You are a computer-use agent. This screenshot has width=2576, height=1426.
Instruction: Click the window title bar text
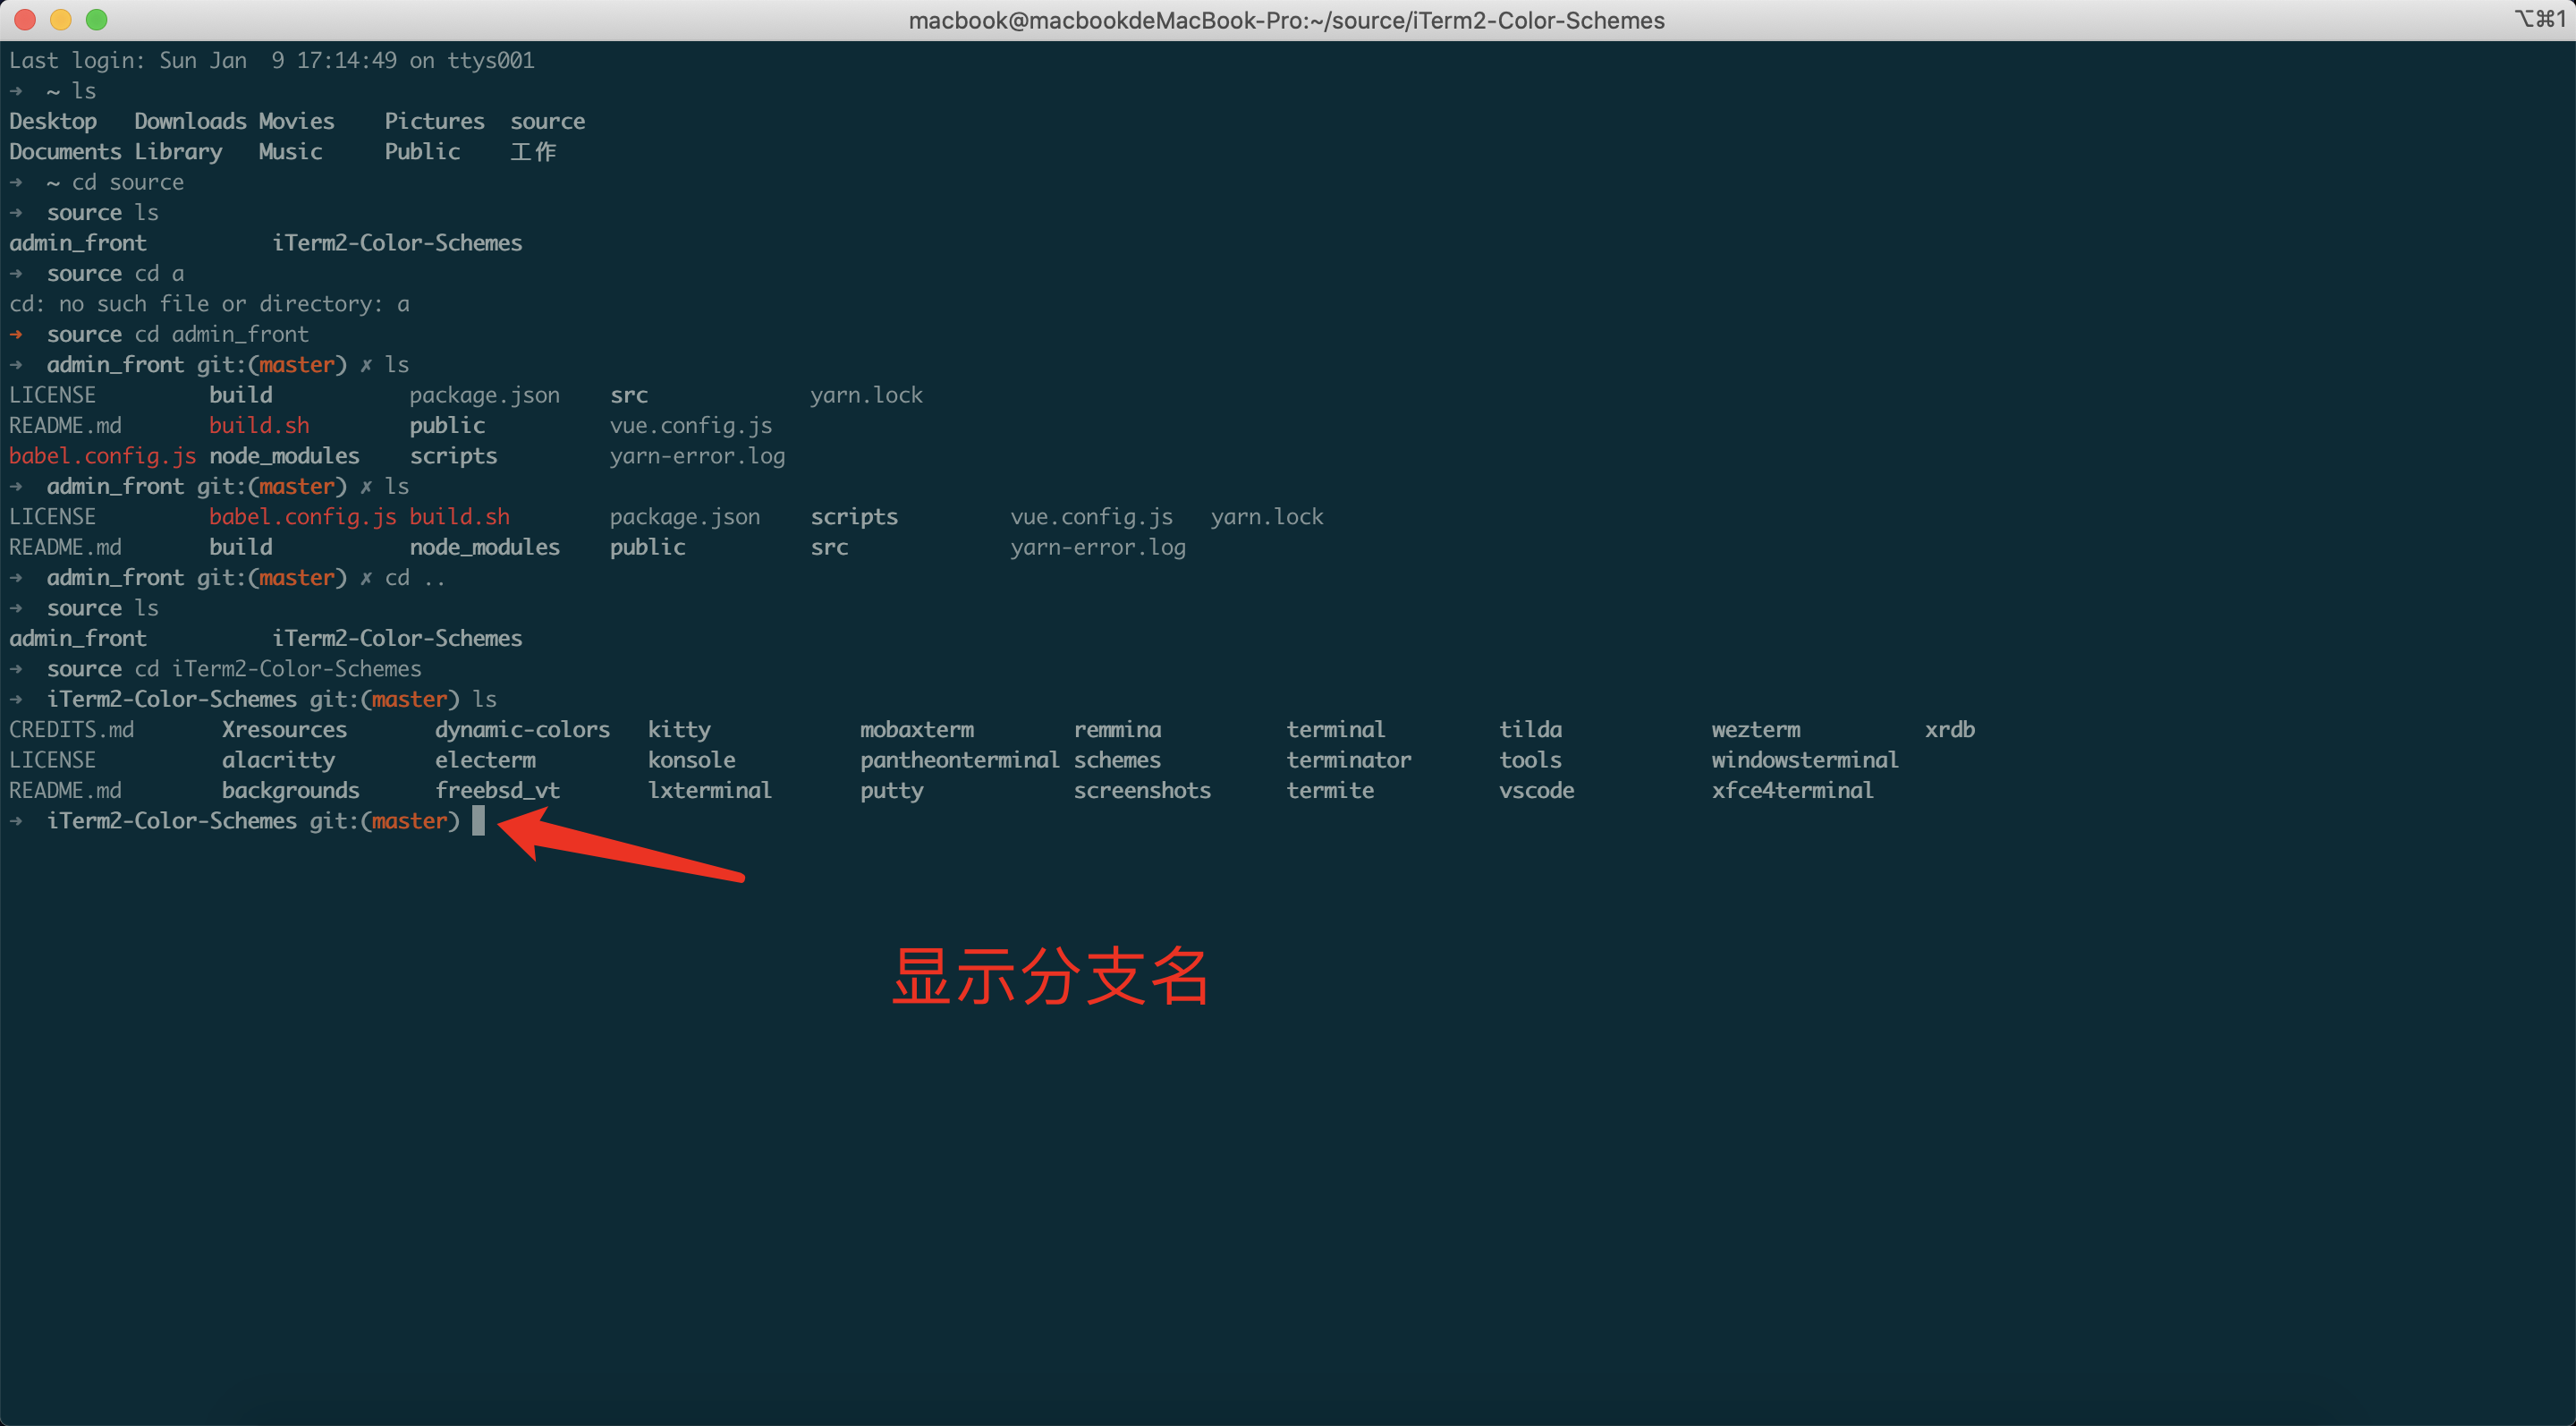click(x=1286, y=20)
